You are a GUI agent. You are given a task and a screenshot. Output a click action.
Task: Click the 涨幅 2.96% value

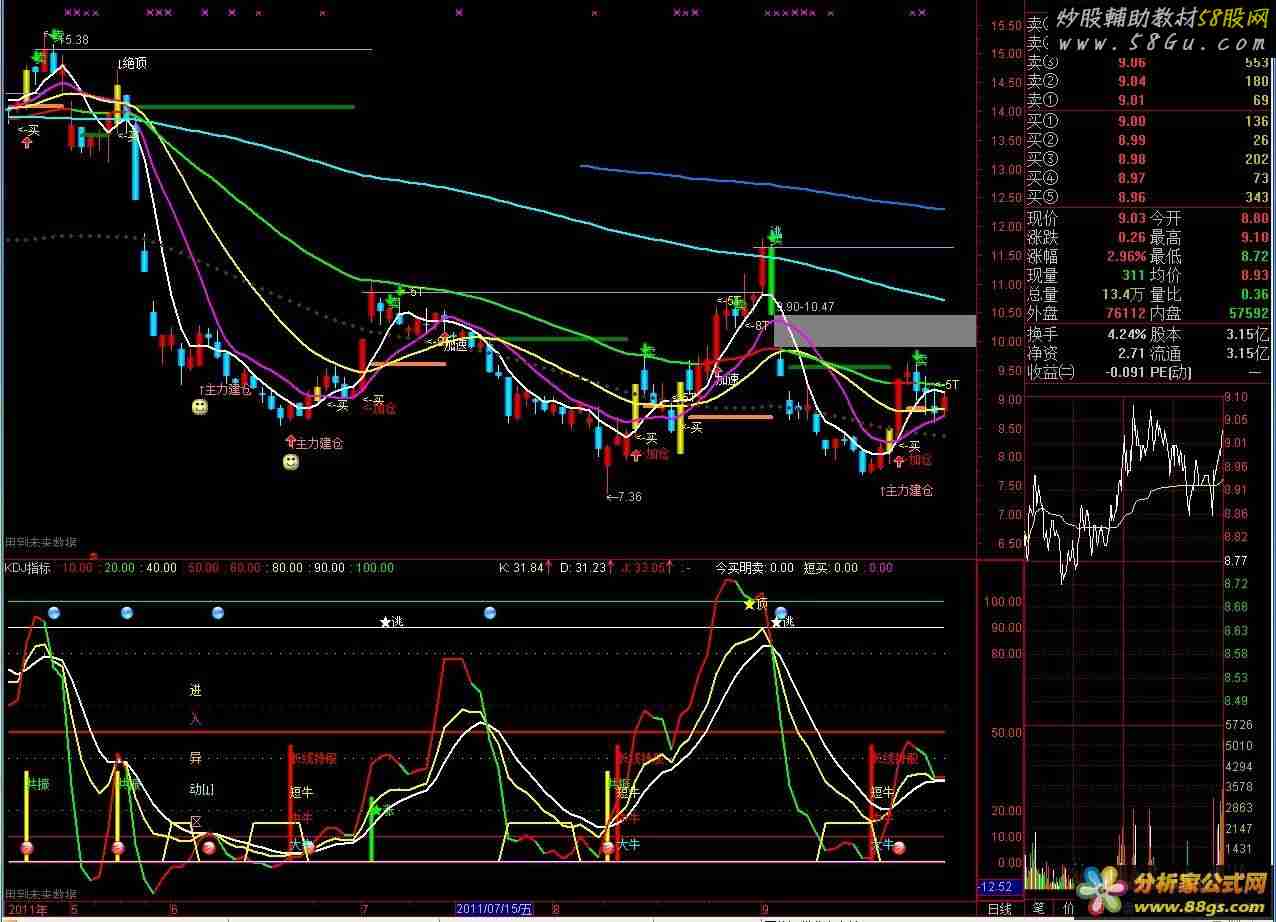(1124, 256)
